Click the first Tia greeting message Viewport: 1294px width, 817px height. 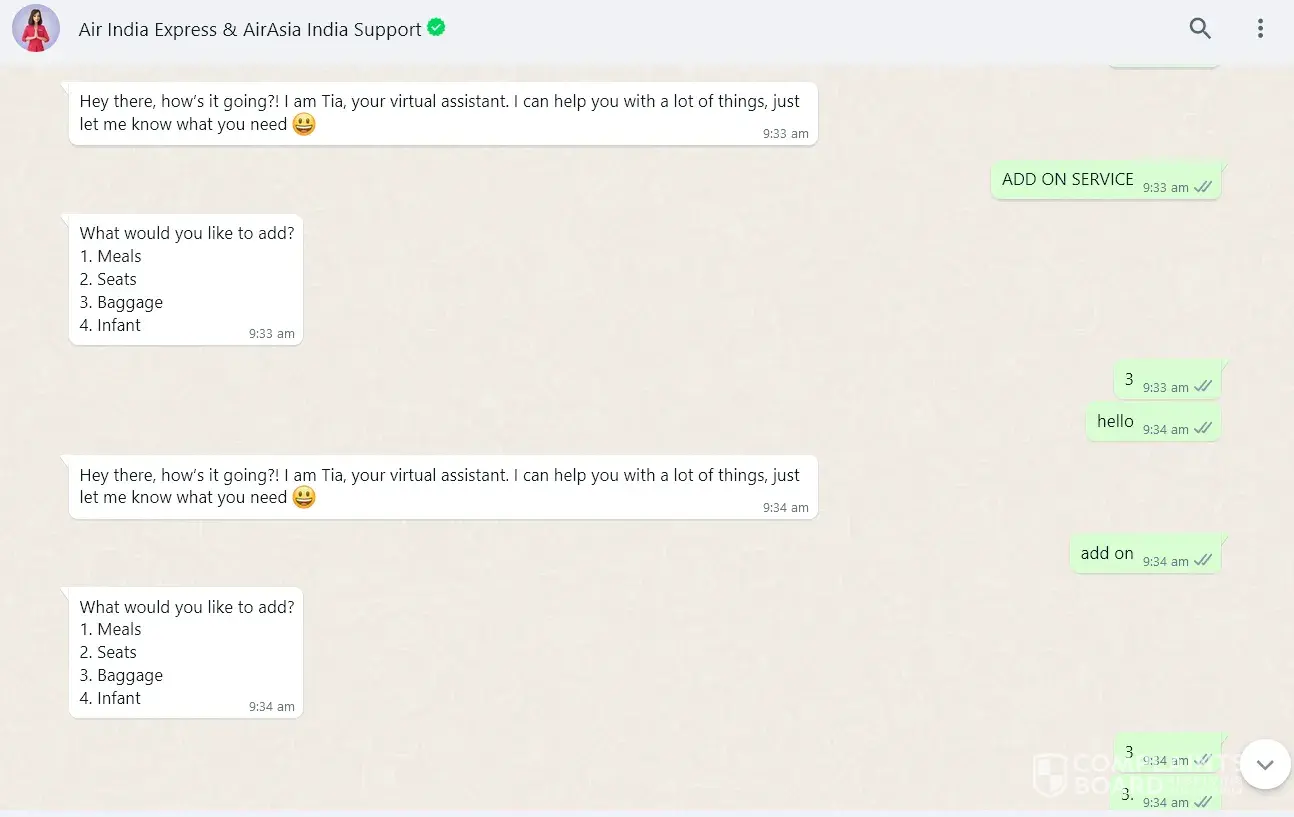tap(443, 113)
